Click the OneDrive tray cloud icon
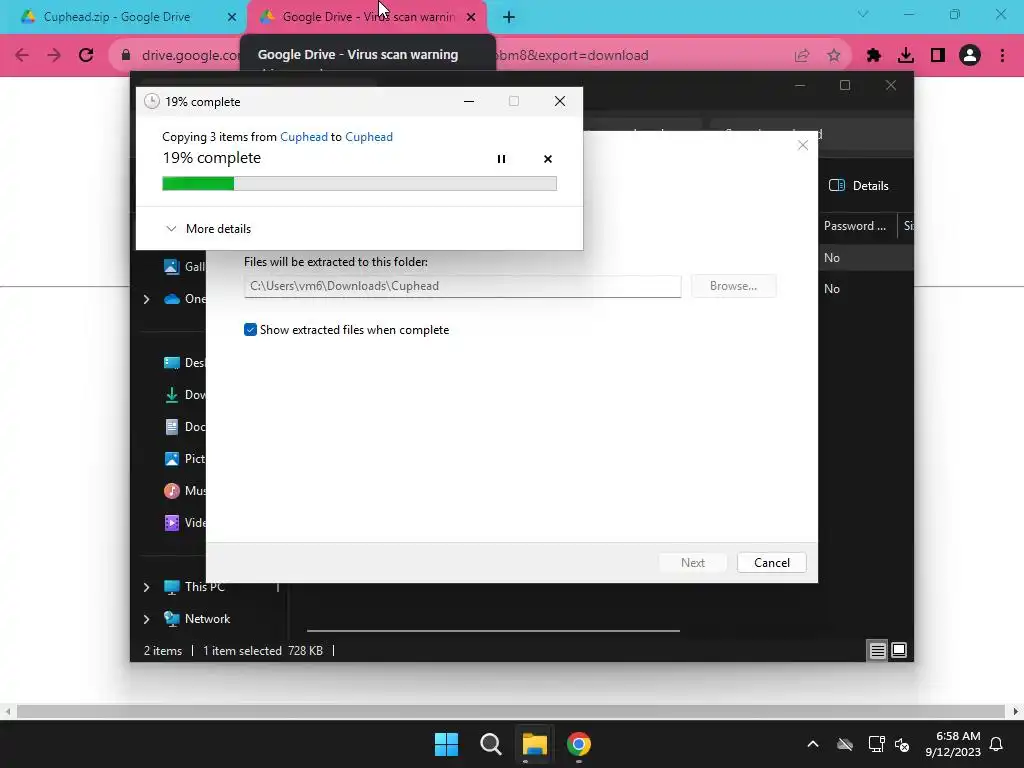The width and height of the screenshot is (1024, 768). click(845, 744)
